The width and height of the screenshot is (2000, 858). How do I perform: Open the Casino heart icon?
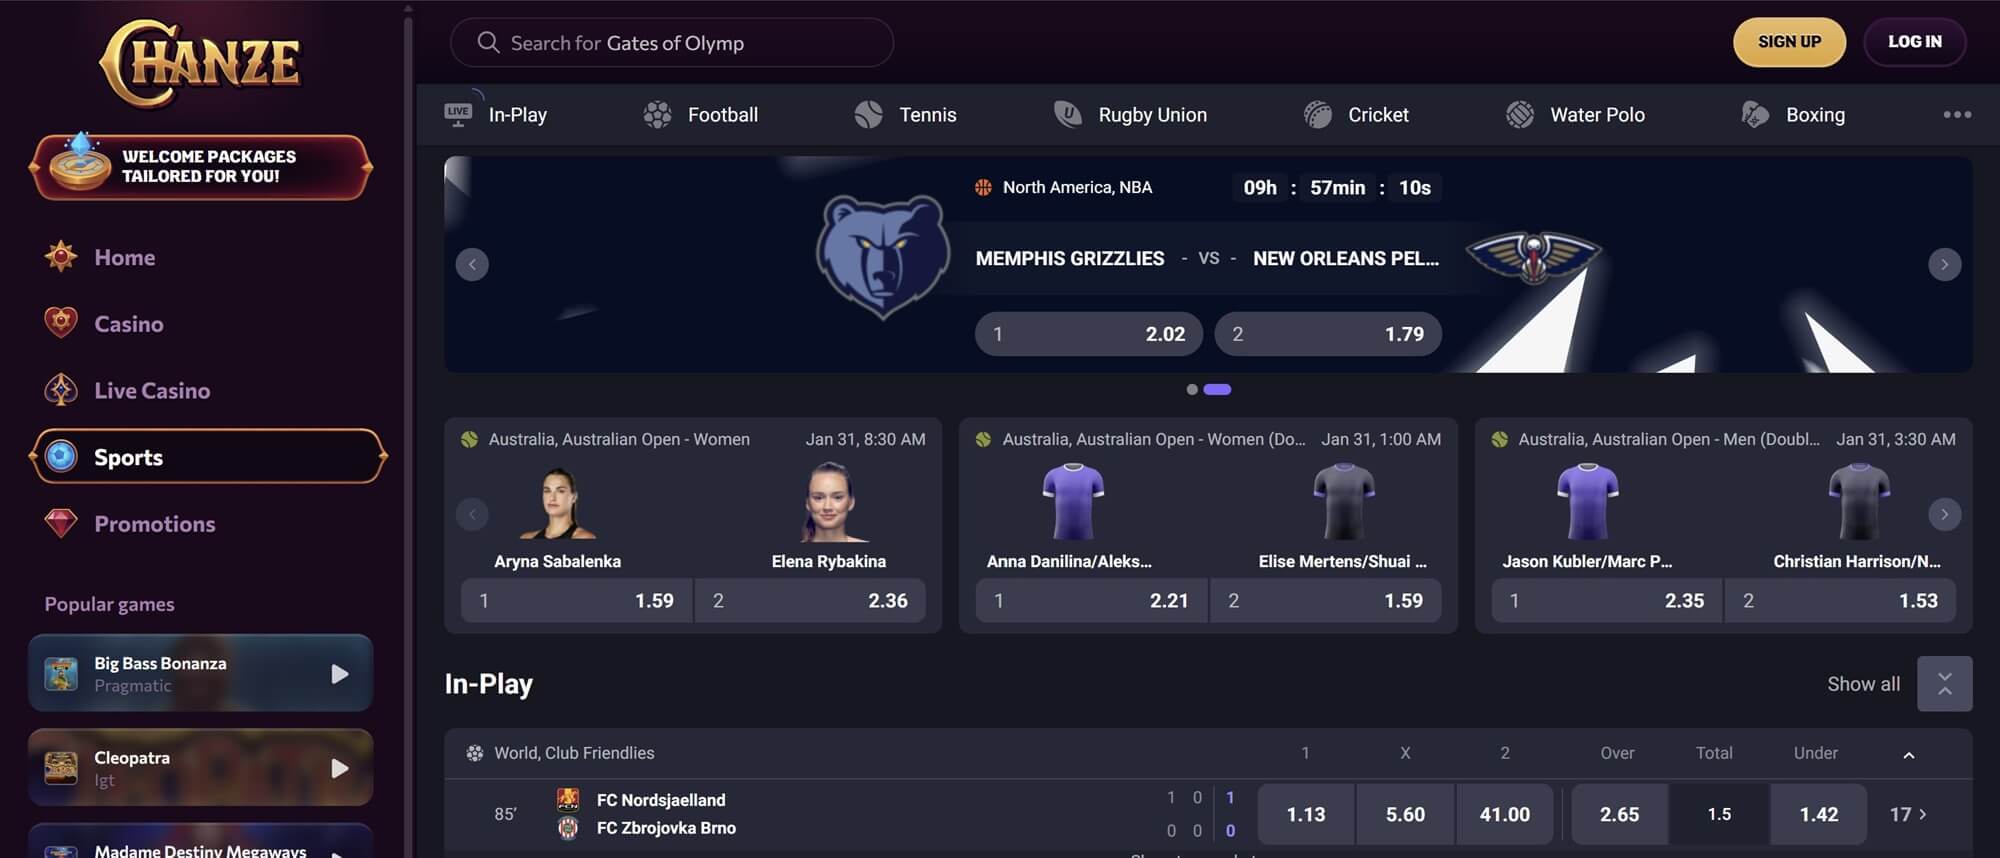(x=61, y=323)
